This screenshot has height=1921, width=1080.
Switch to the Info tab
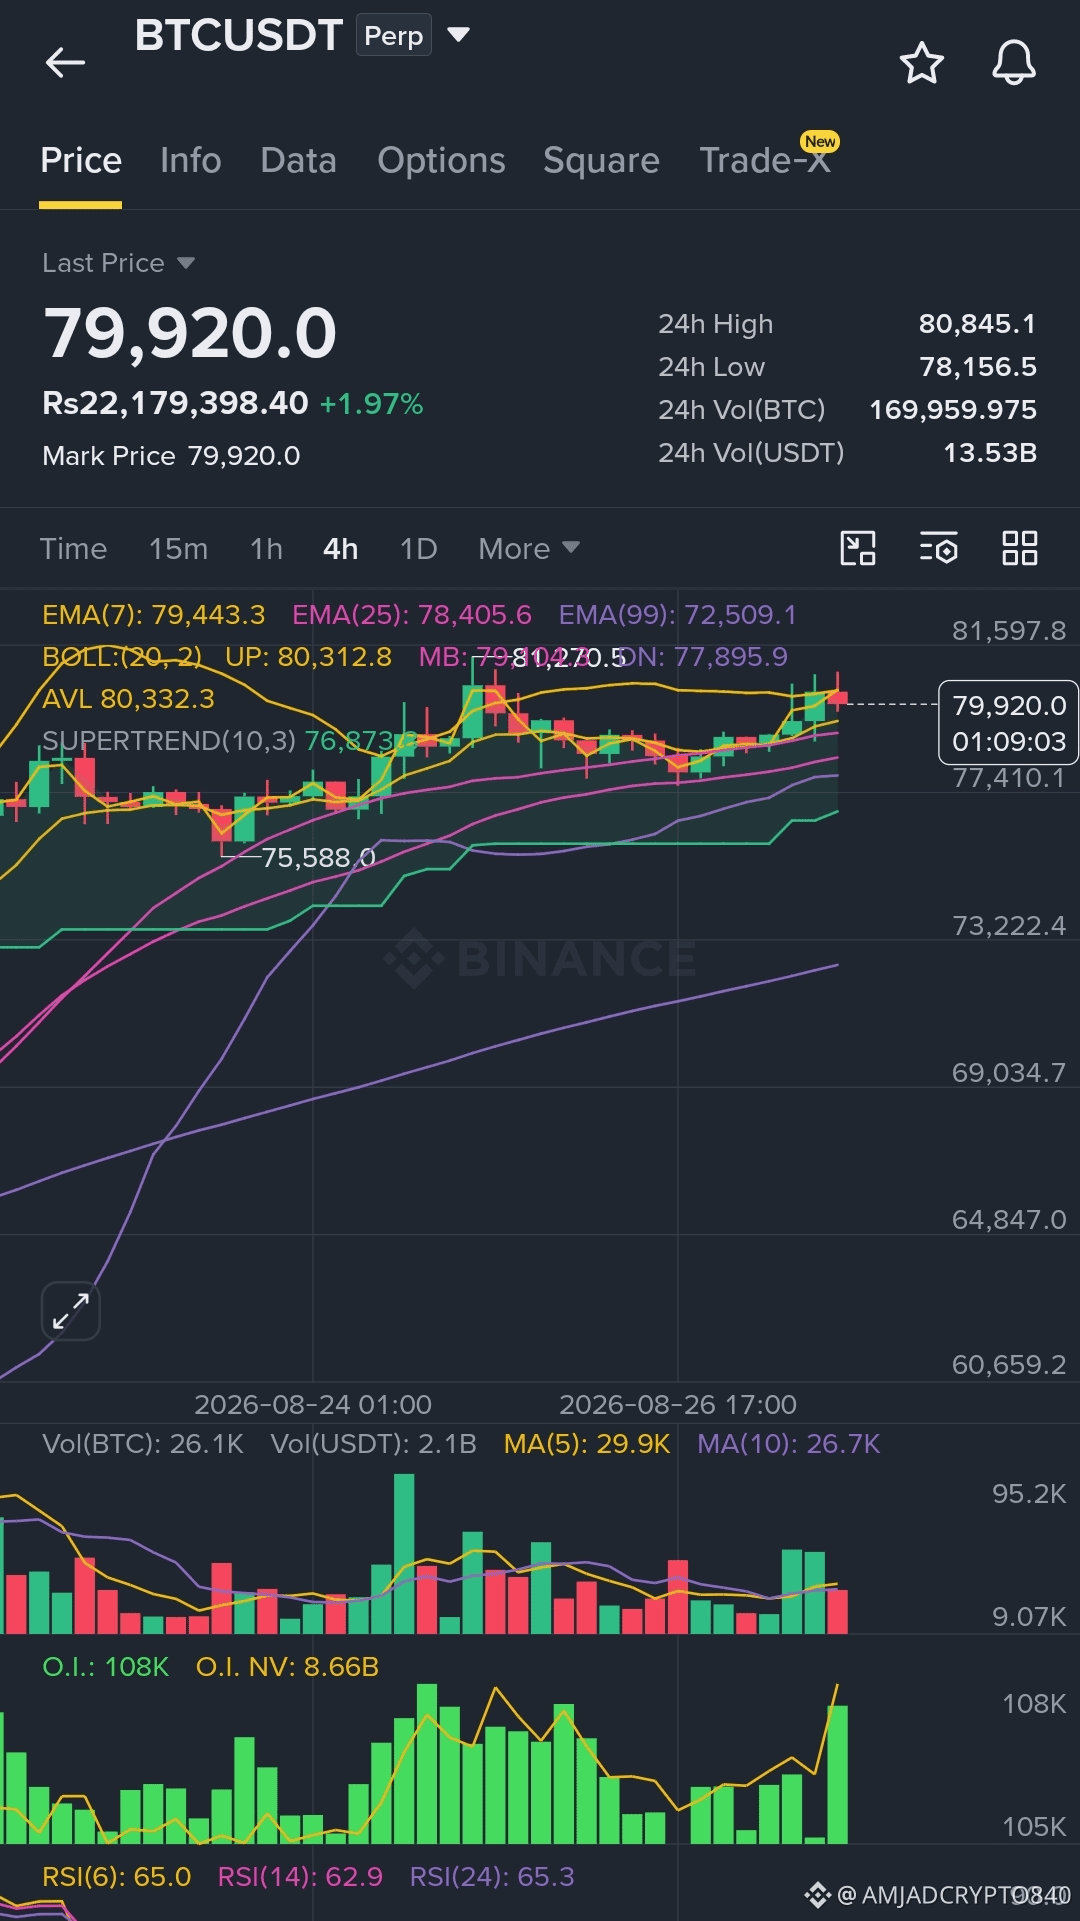[x=190, y=160]
